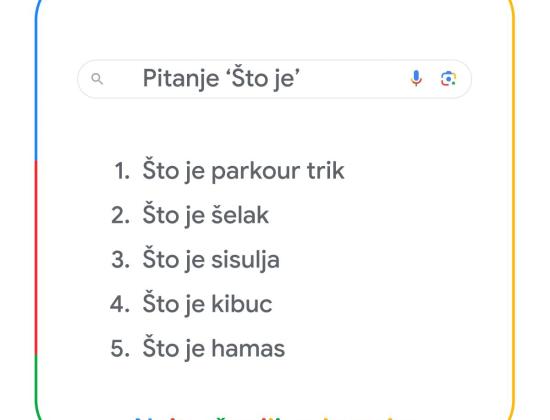Viewport: 550px width, 420px height.
Task: Click the search text Pitanje 'Što je'
Action: click(x=221, y=79)
